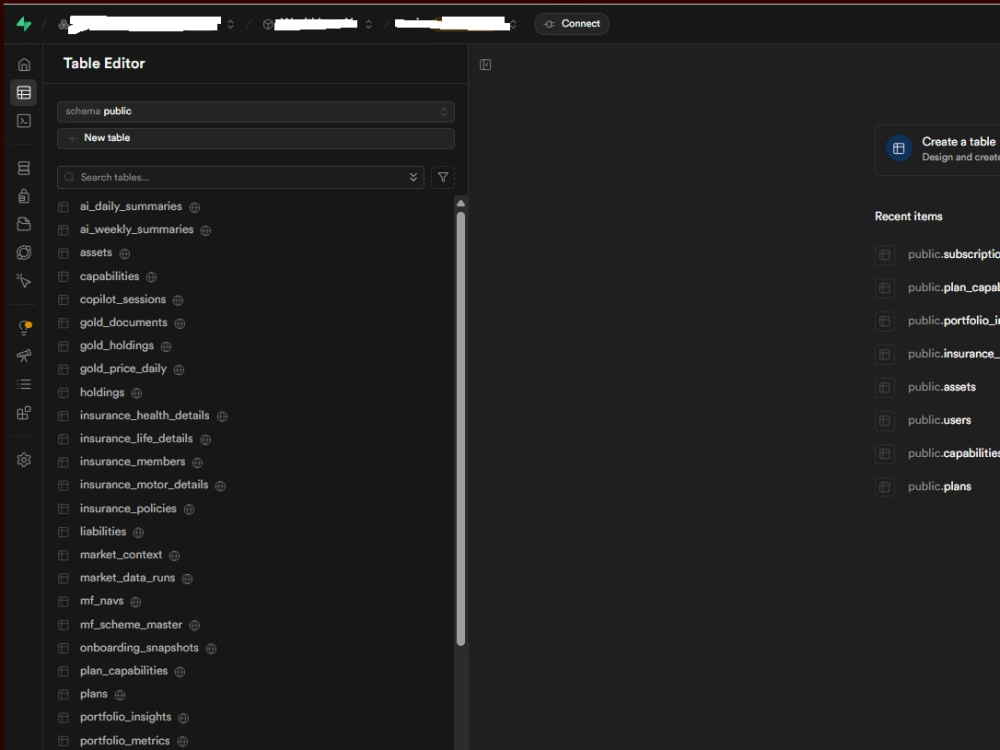Open the capabilities table

coord(109,276)
